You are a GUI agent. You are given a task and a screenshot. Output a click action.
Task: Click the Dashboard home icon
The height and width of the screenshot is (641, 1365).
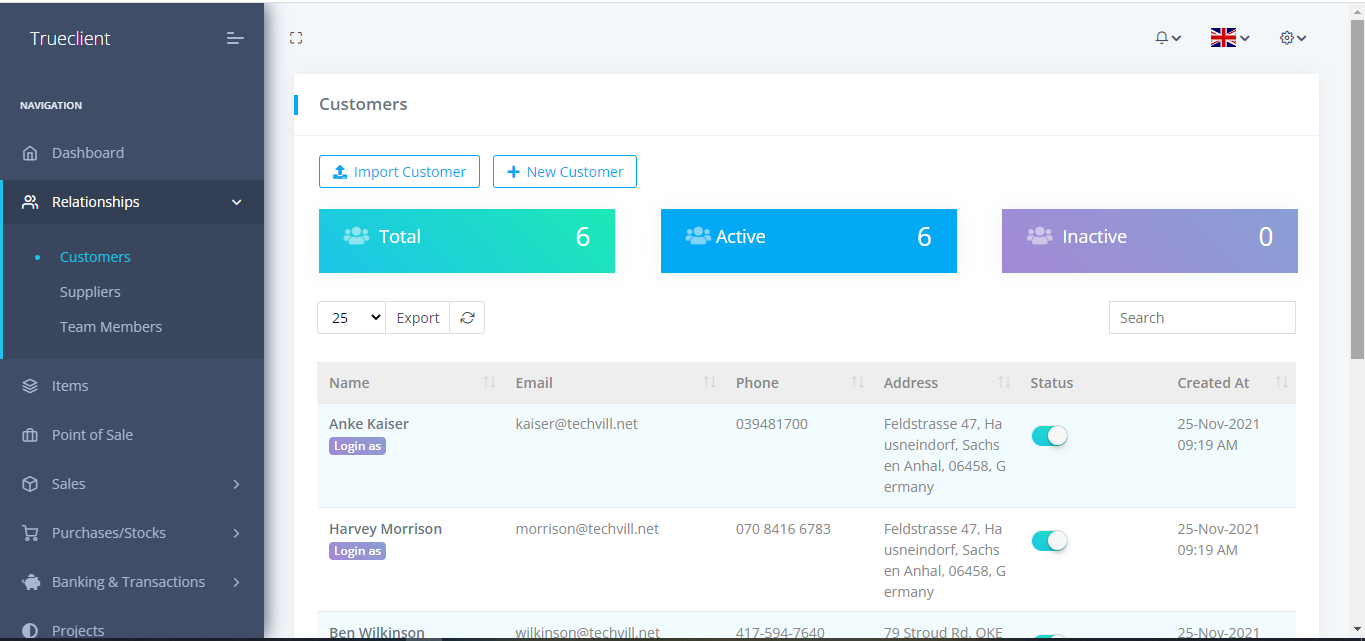pyautogui.click(x=30, y=153)
